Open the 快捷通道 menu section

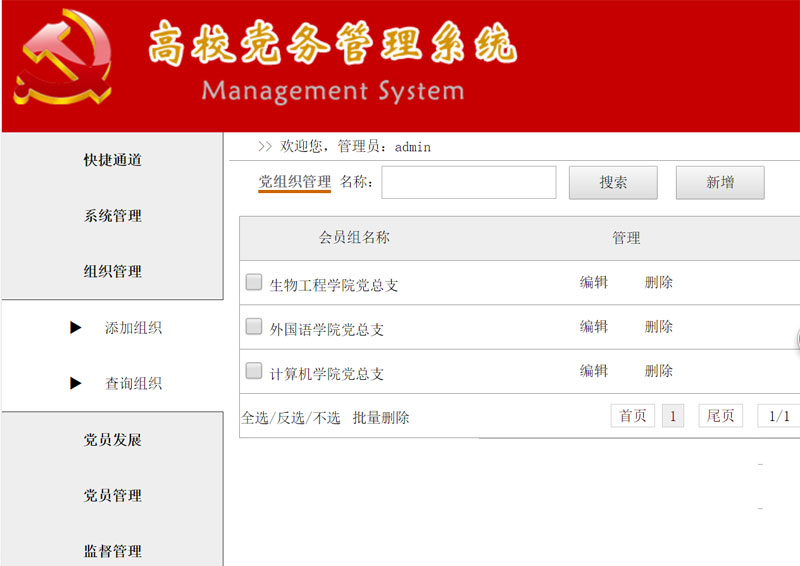pyautogui.click(x=112, y=160)
